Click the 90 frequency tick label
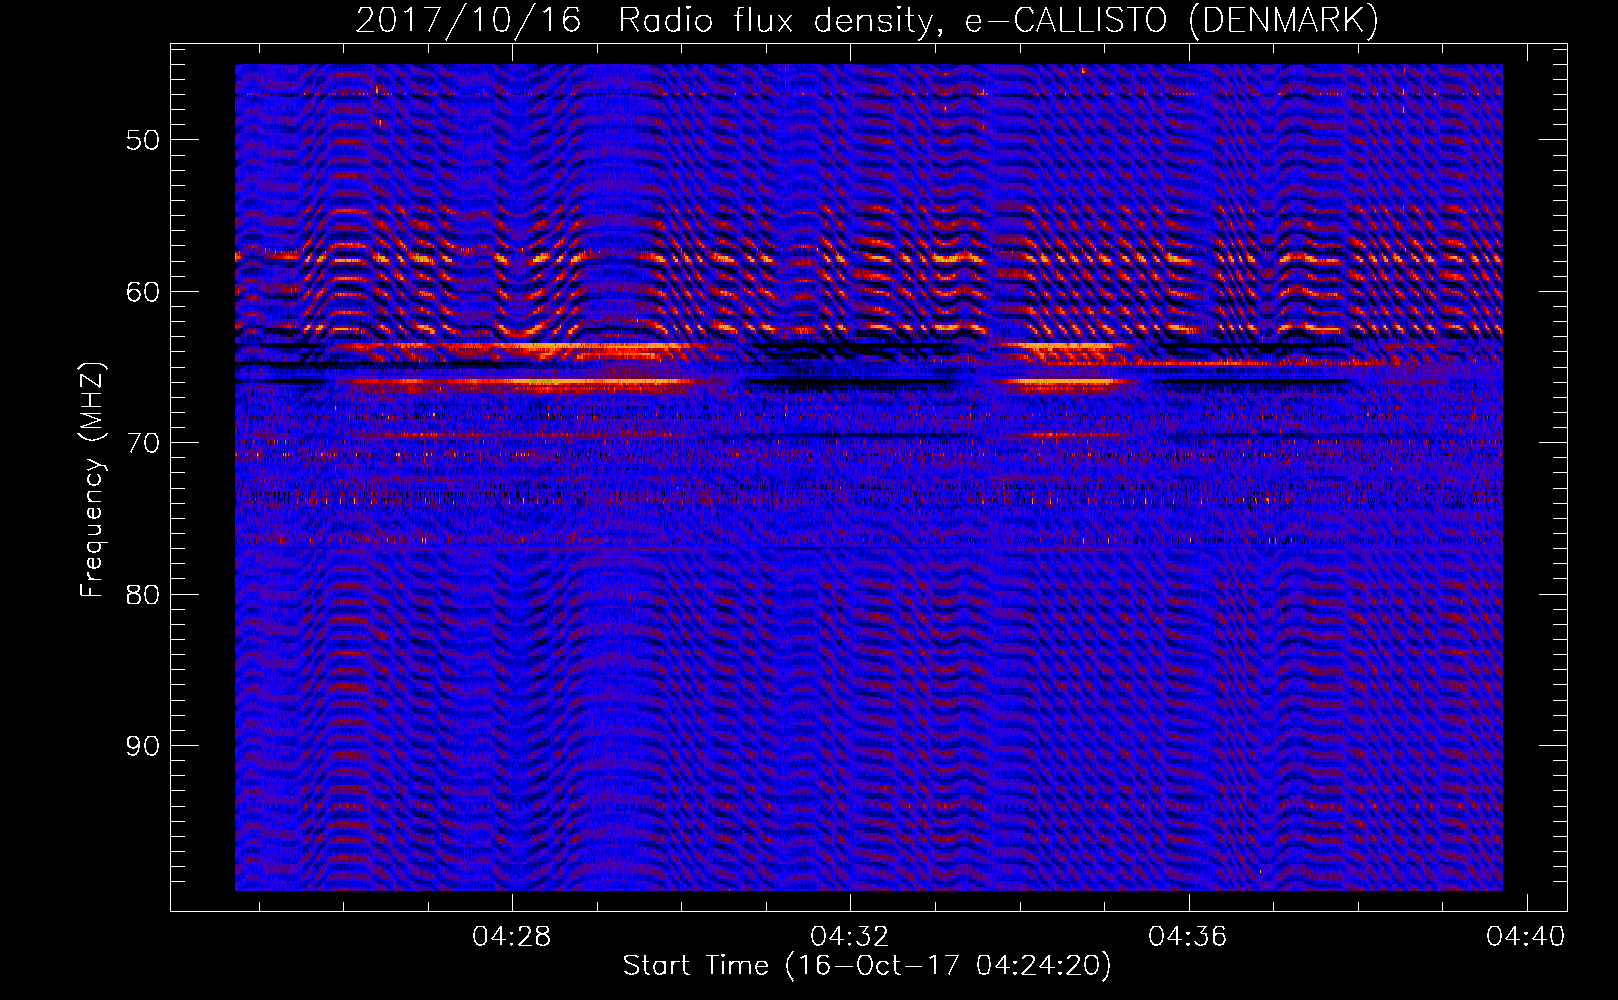 click(x=142, y=746)
